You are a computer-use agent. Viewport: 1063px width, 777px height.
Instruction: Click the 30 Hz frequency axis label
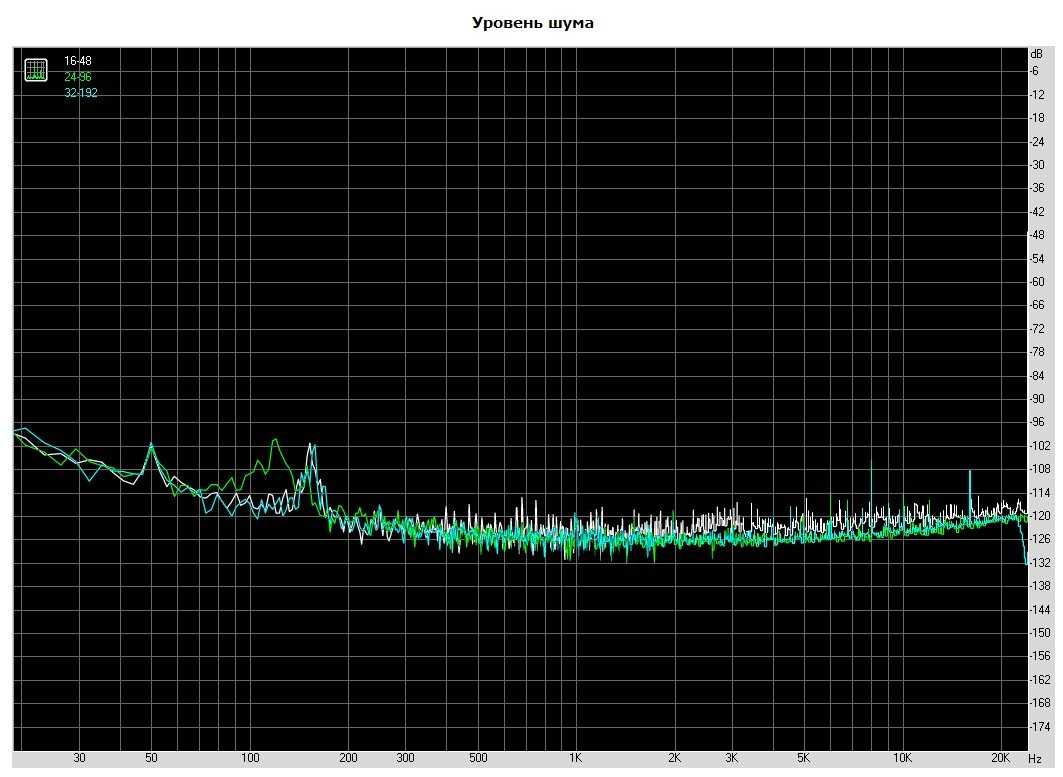click(x=79, y=758)
